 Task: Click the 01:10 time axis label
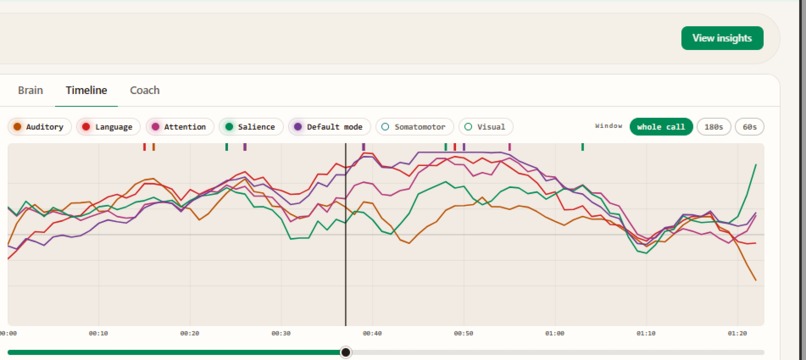(646, 333)
